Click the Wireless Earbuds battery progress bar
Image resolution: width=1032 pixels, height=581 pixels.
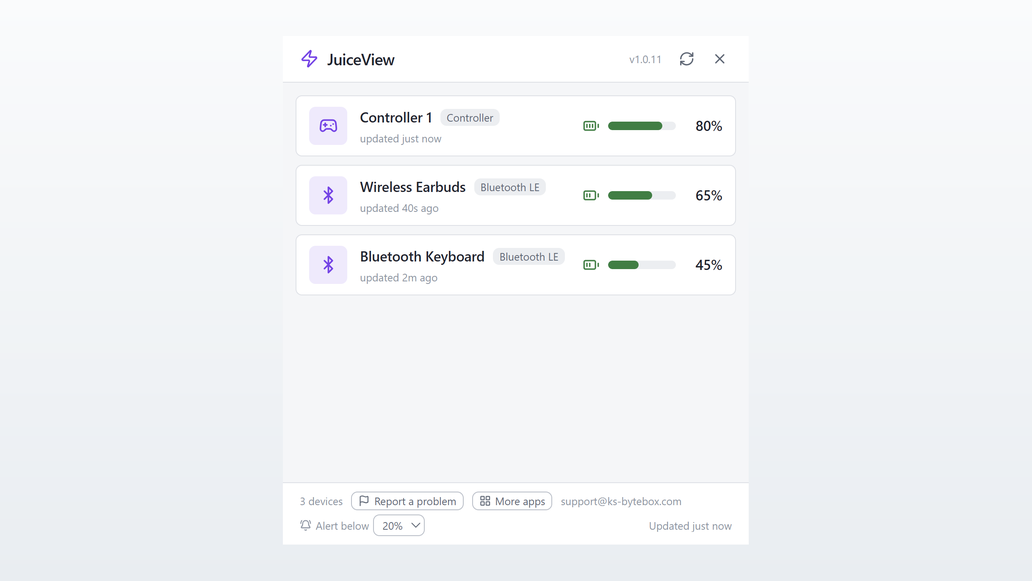tap(642, 195)
